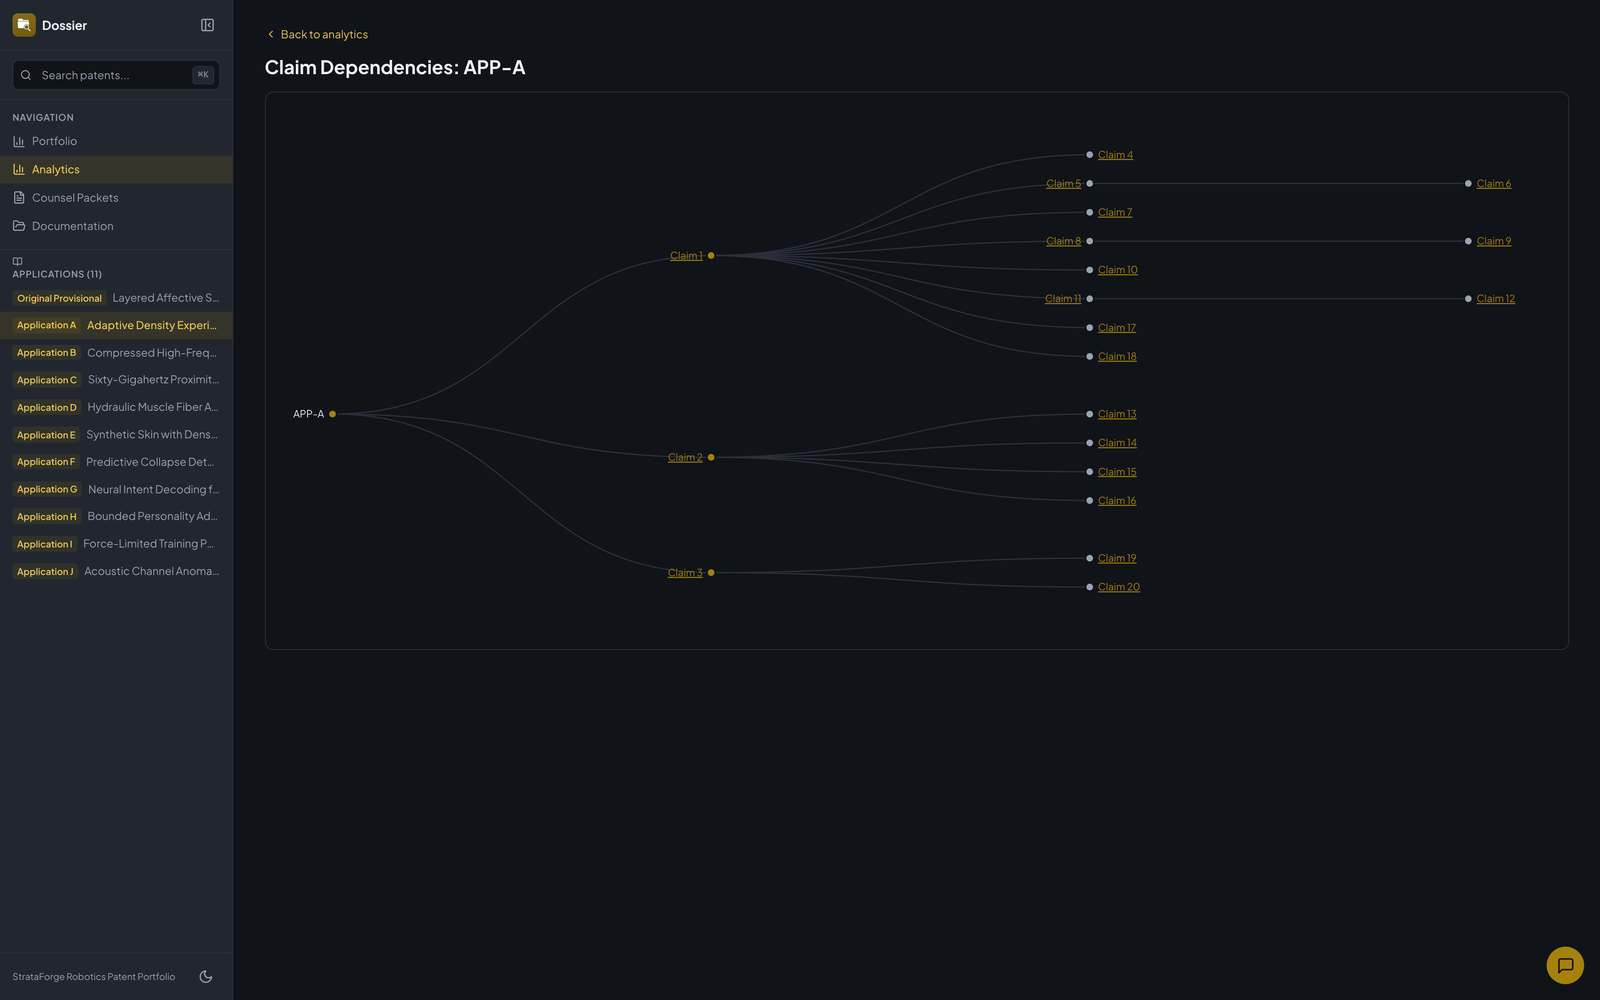Open Claim 12 link
1600x1000 pixels.
1496,299
